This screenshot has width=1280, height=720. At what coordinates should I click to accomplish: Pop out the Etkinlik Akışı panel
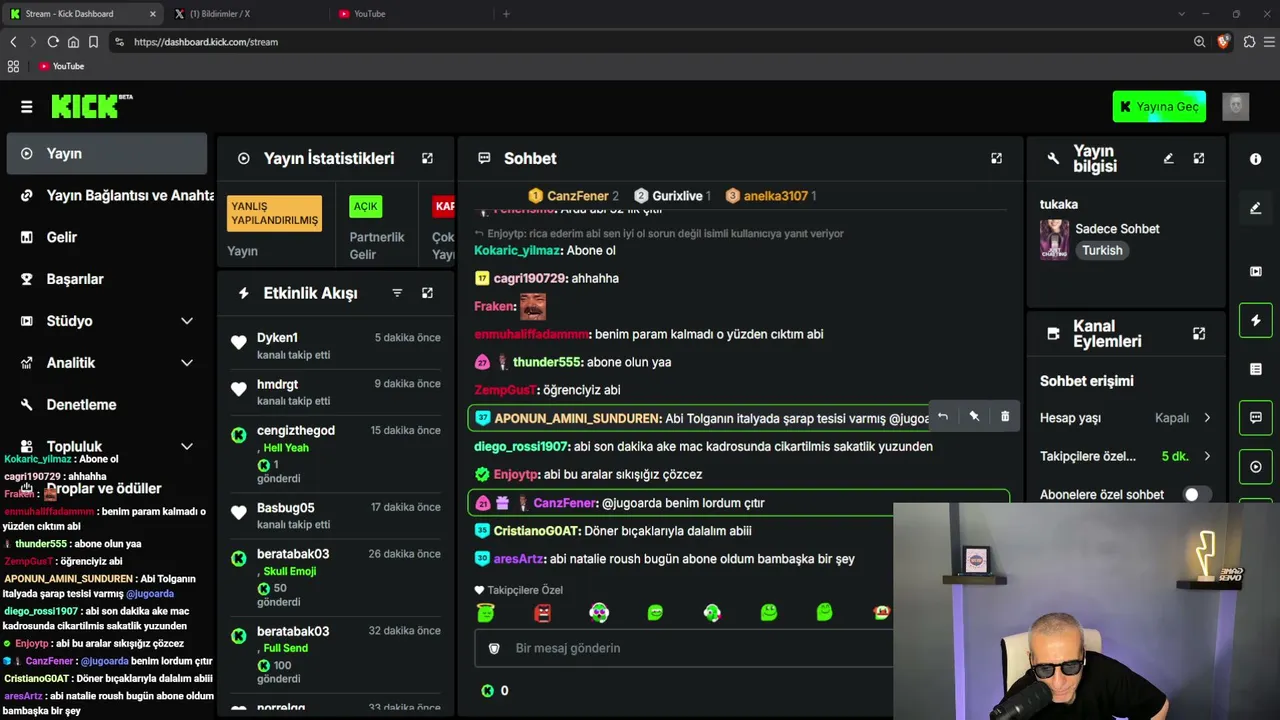(427, 293)
